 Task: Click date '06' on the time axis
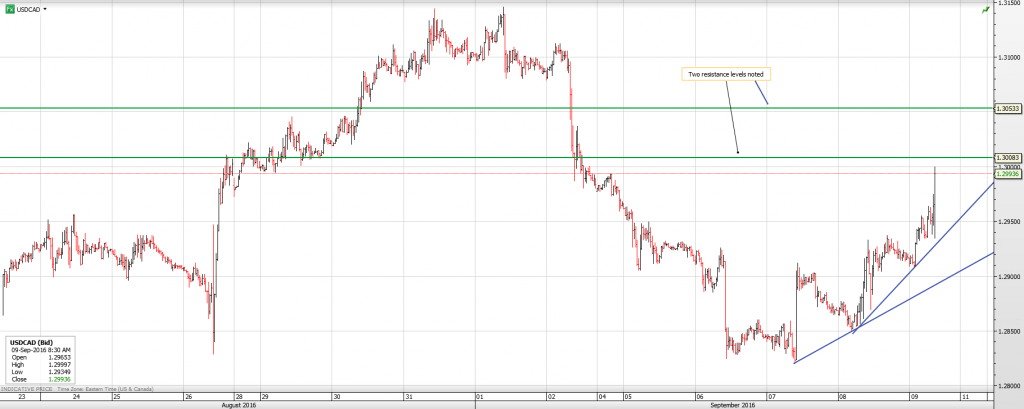(699, 397)
